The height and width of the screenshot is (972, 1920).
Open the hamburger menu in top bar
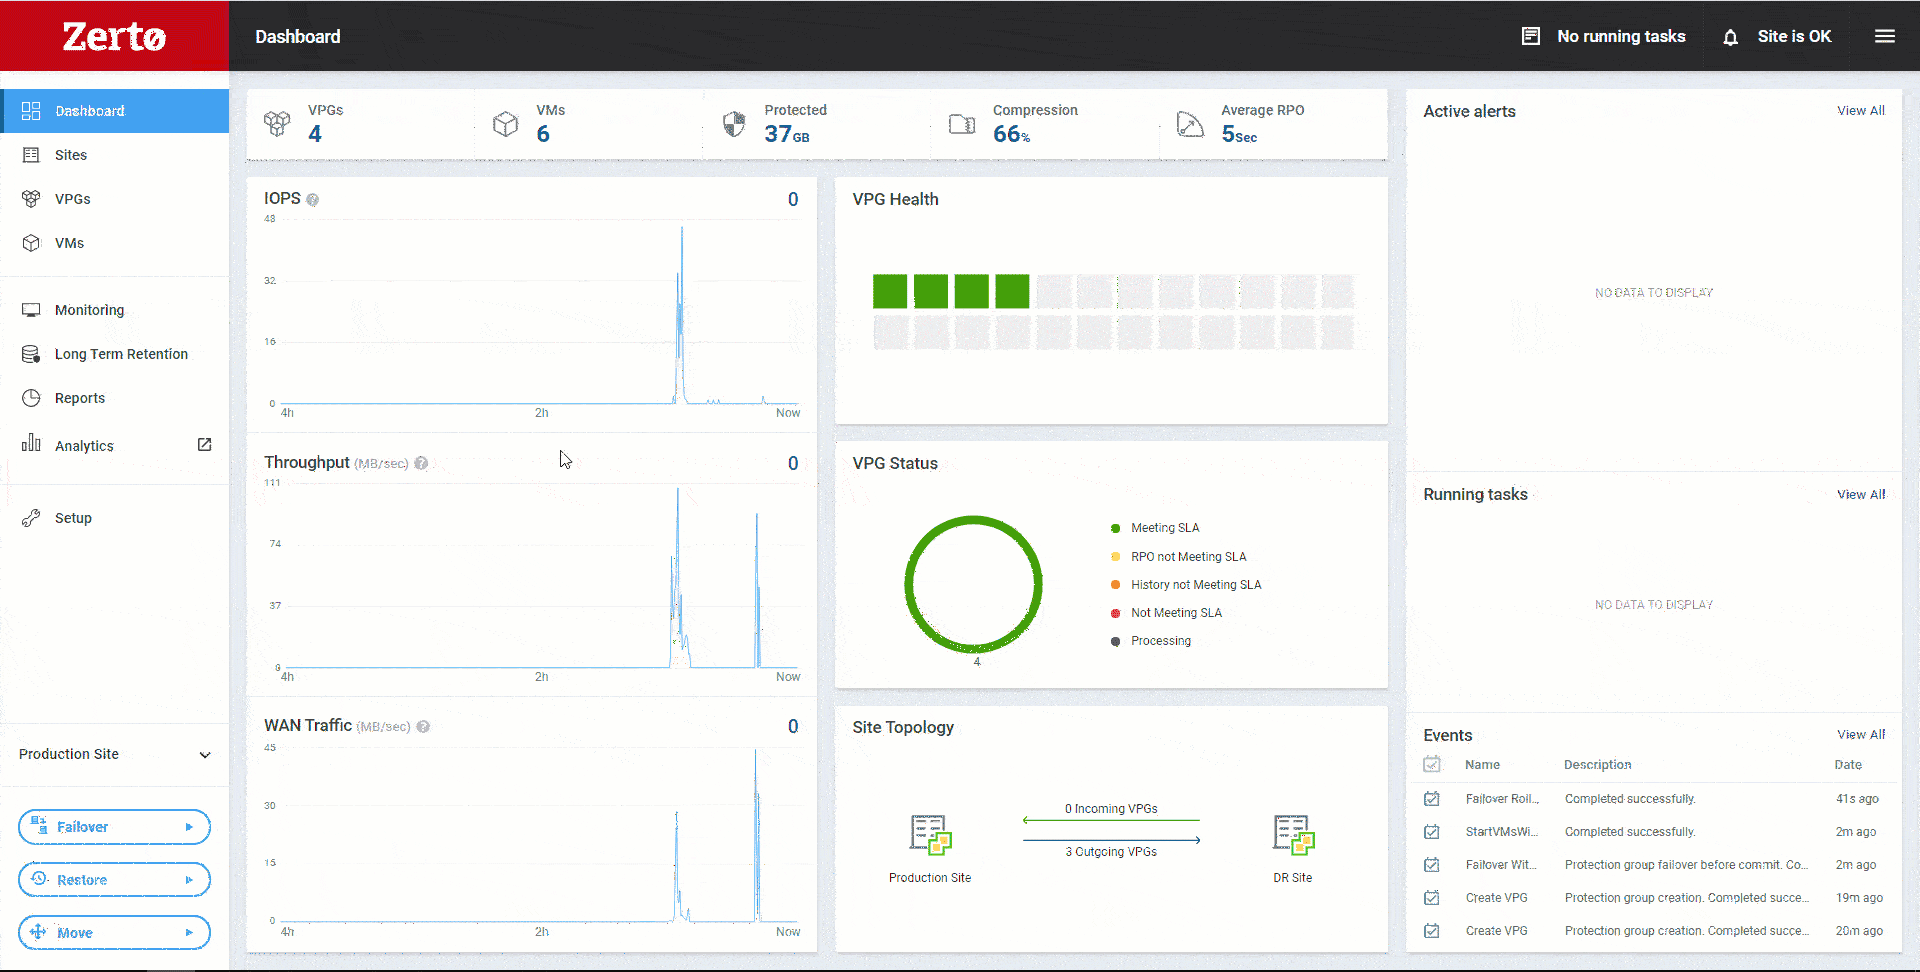click(x=1884, y=36)
